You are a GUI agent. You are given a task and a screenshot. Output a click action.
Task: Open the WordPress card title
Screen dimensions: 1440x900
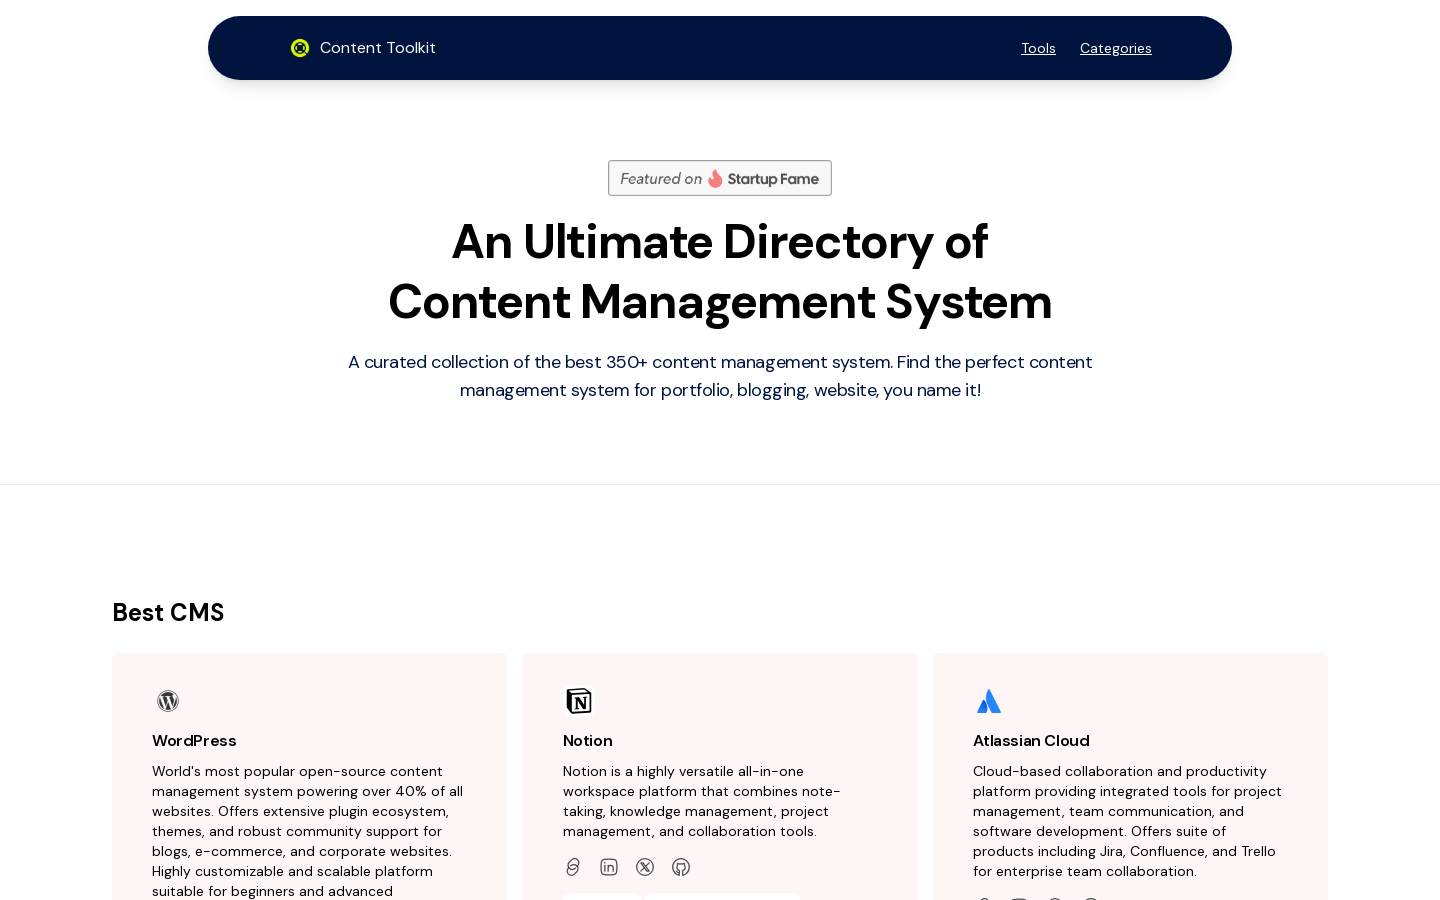click(194, 740)
